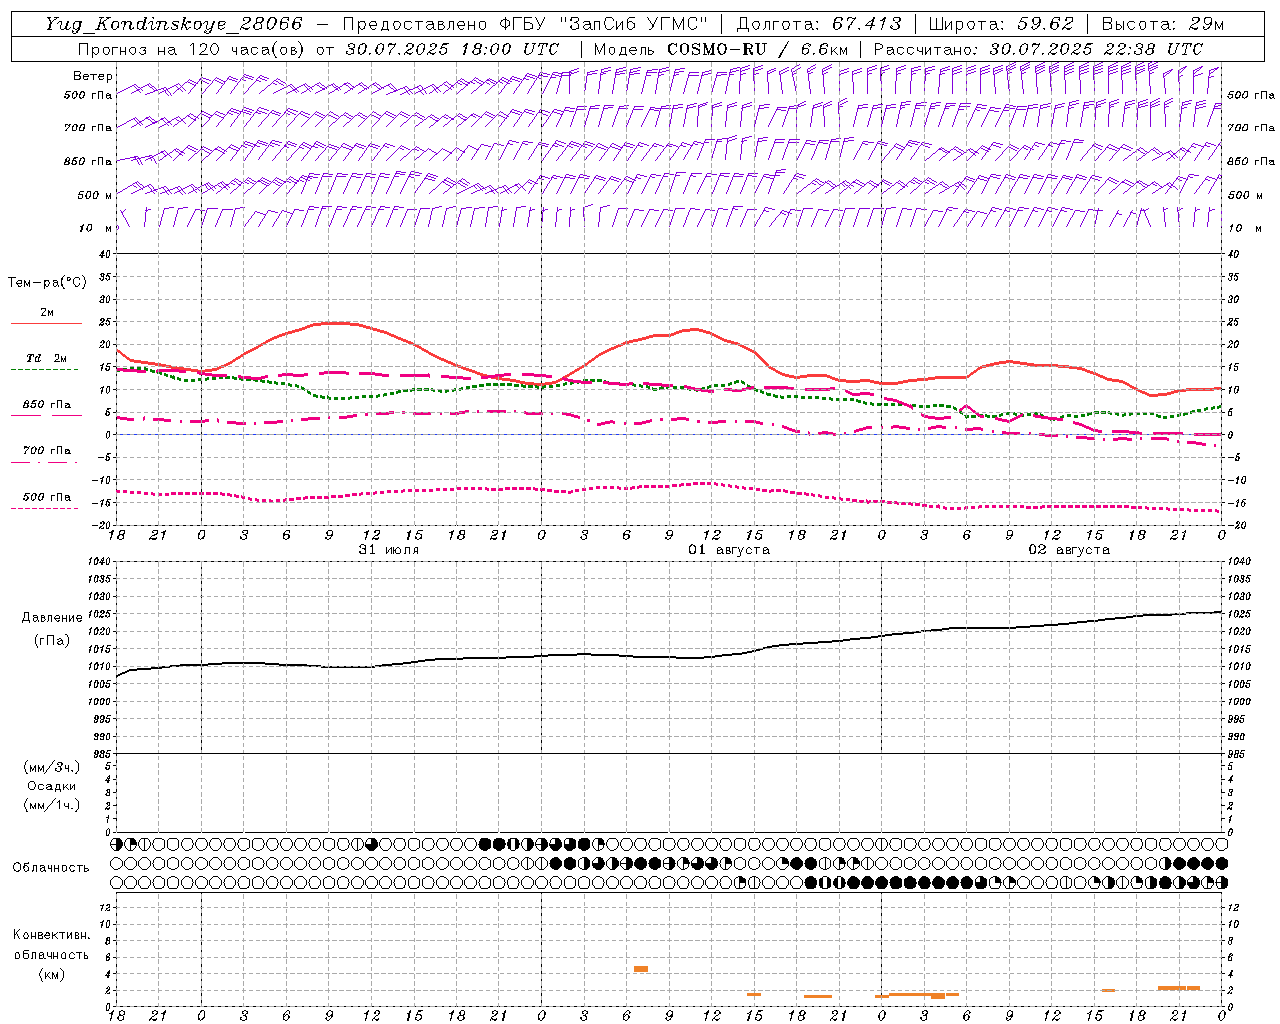Click the 10 м wind level label on left
This screenshot has width=1280, height=1024.
(x=96, y=228)
